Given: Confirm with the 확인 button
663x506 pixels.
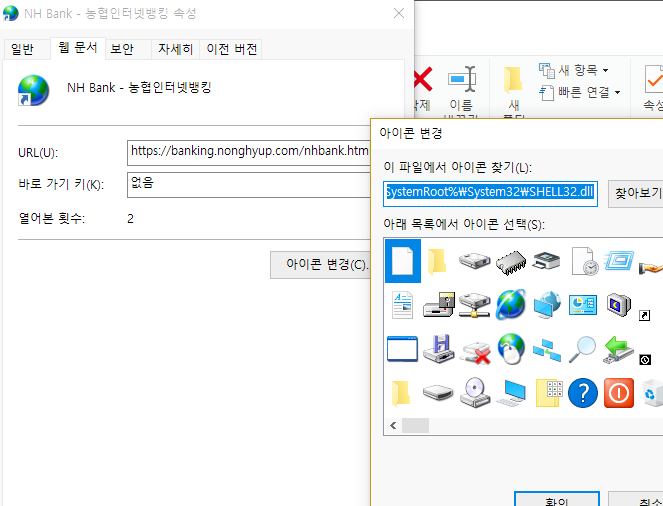Looking at the screenshot, I should [557, 499].
